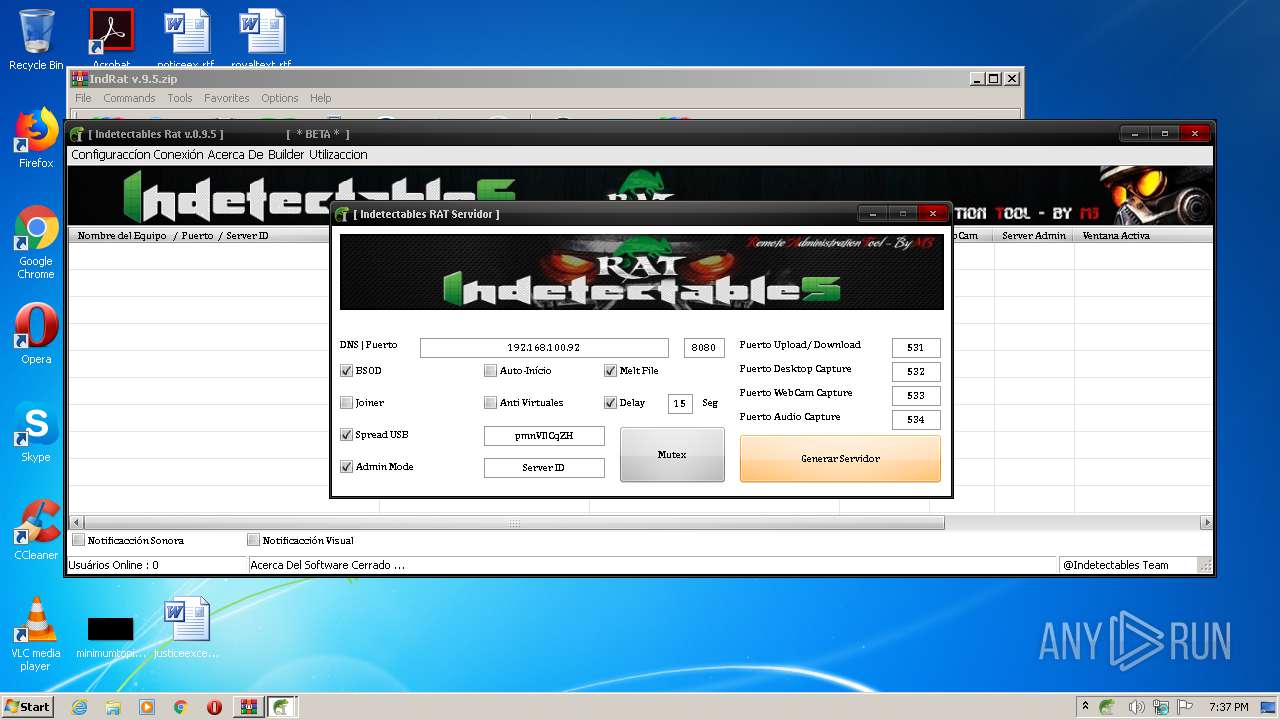Switch to WinRAR taskbar button
Image resolution: width=1280 pixels, height=720 pixels.
click(248, 707)
